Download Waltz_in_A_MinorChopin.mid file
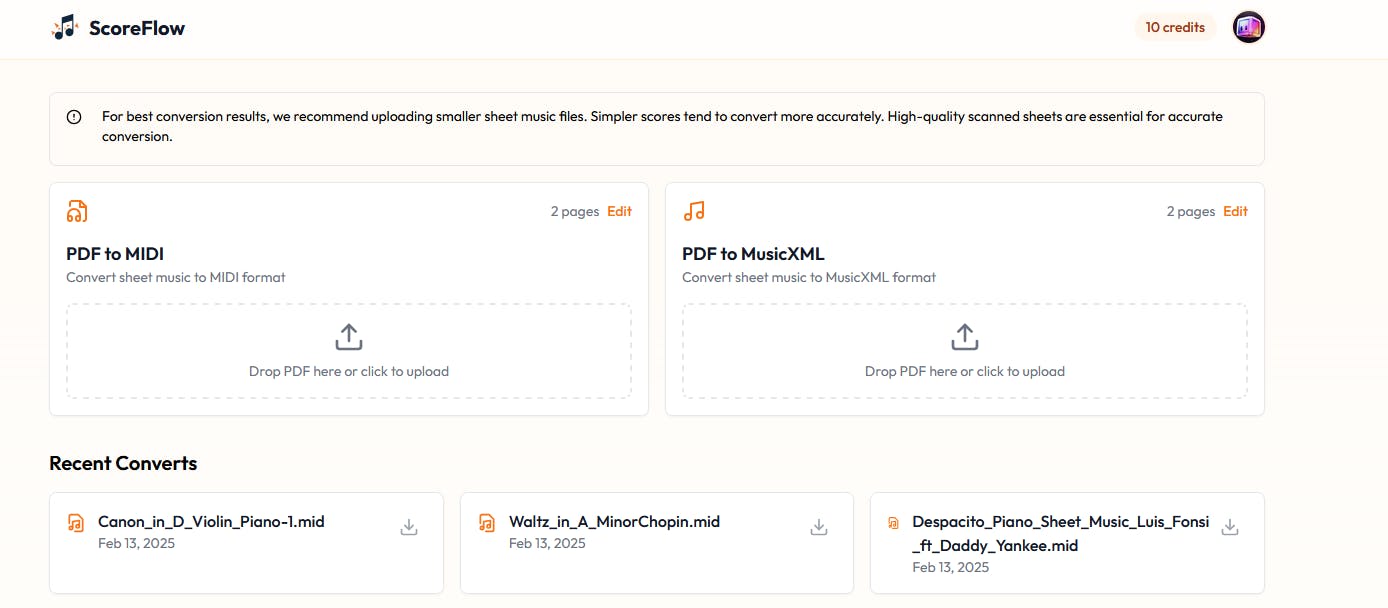Image resolution: width=1388 pixels, height=608 pixels. [x=819, y=527]
